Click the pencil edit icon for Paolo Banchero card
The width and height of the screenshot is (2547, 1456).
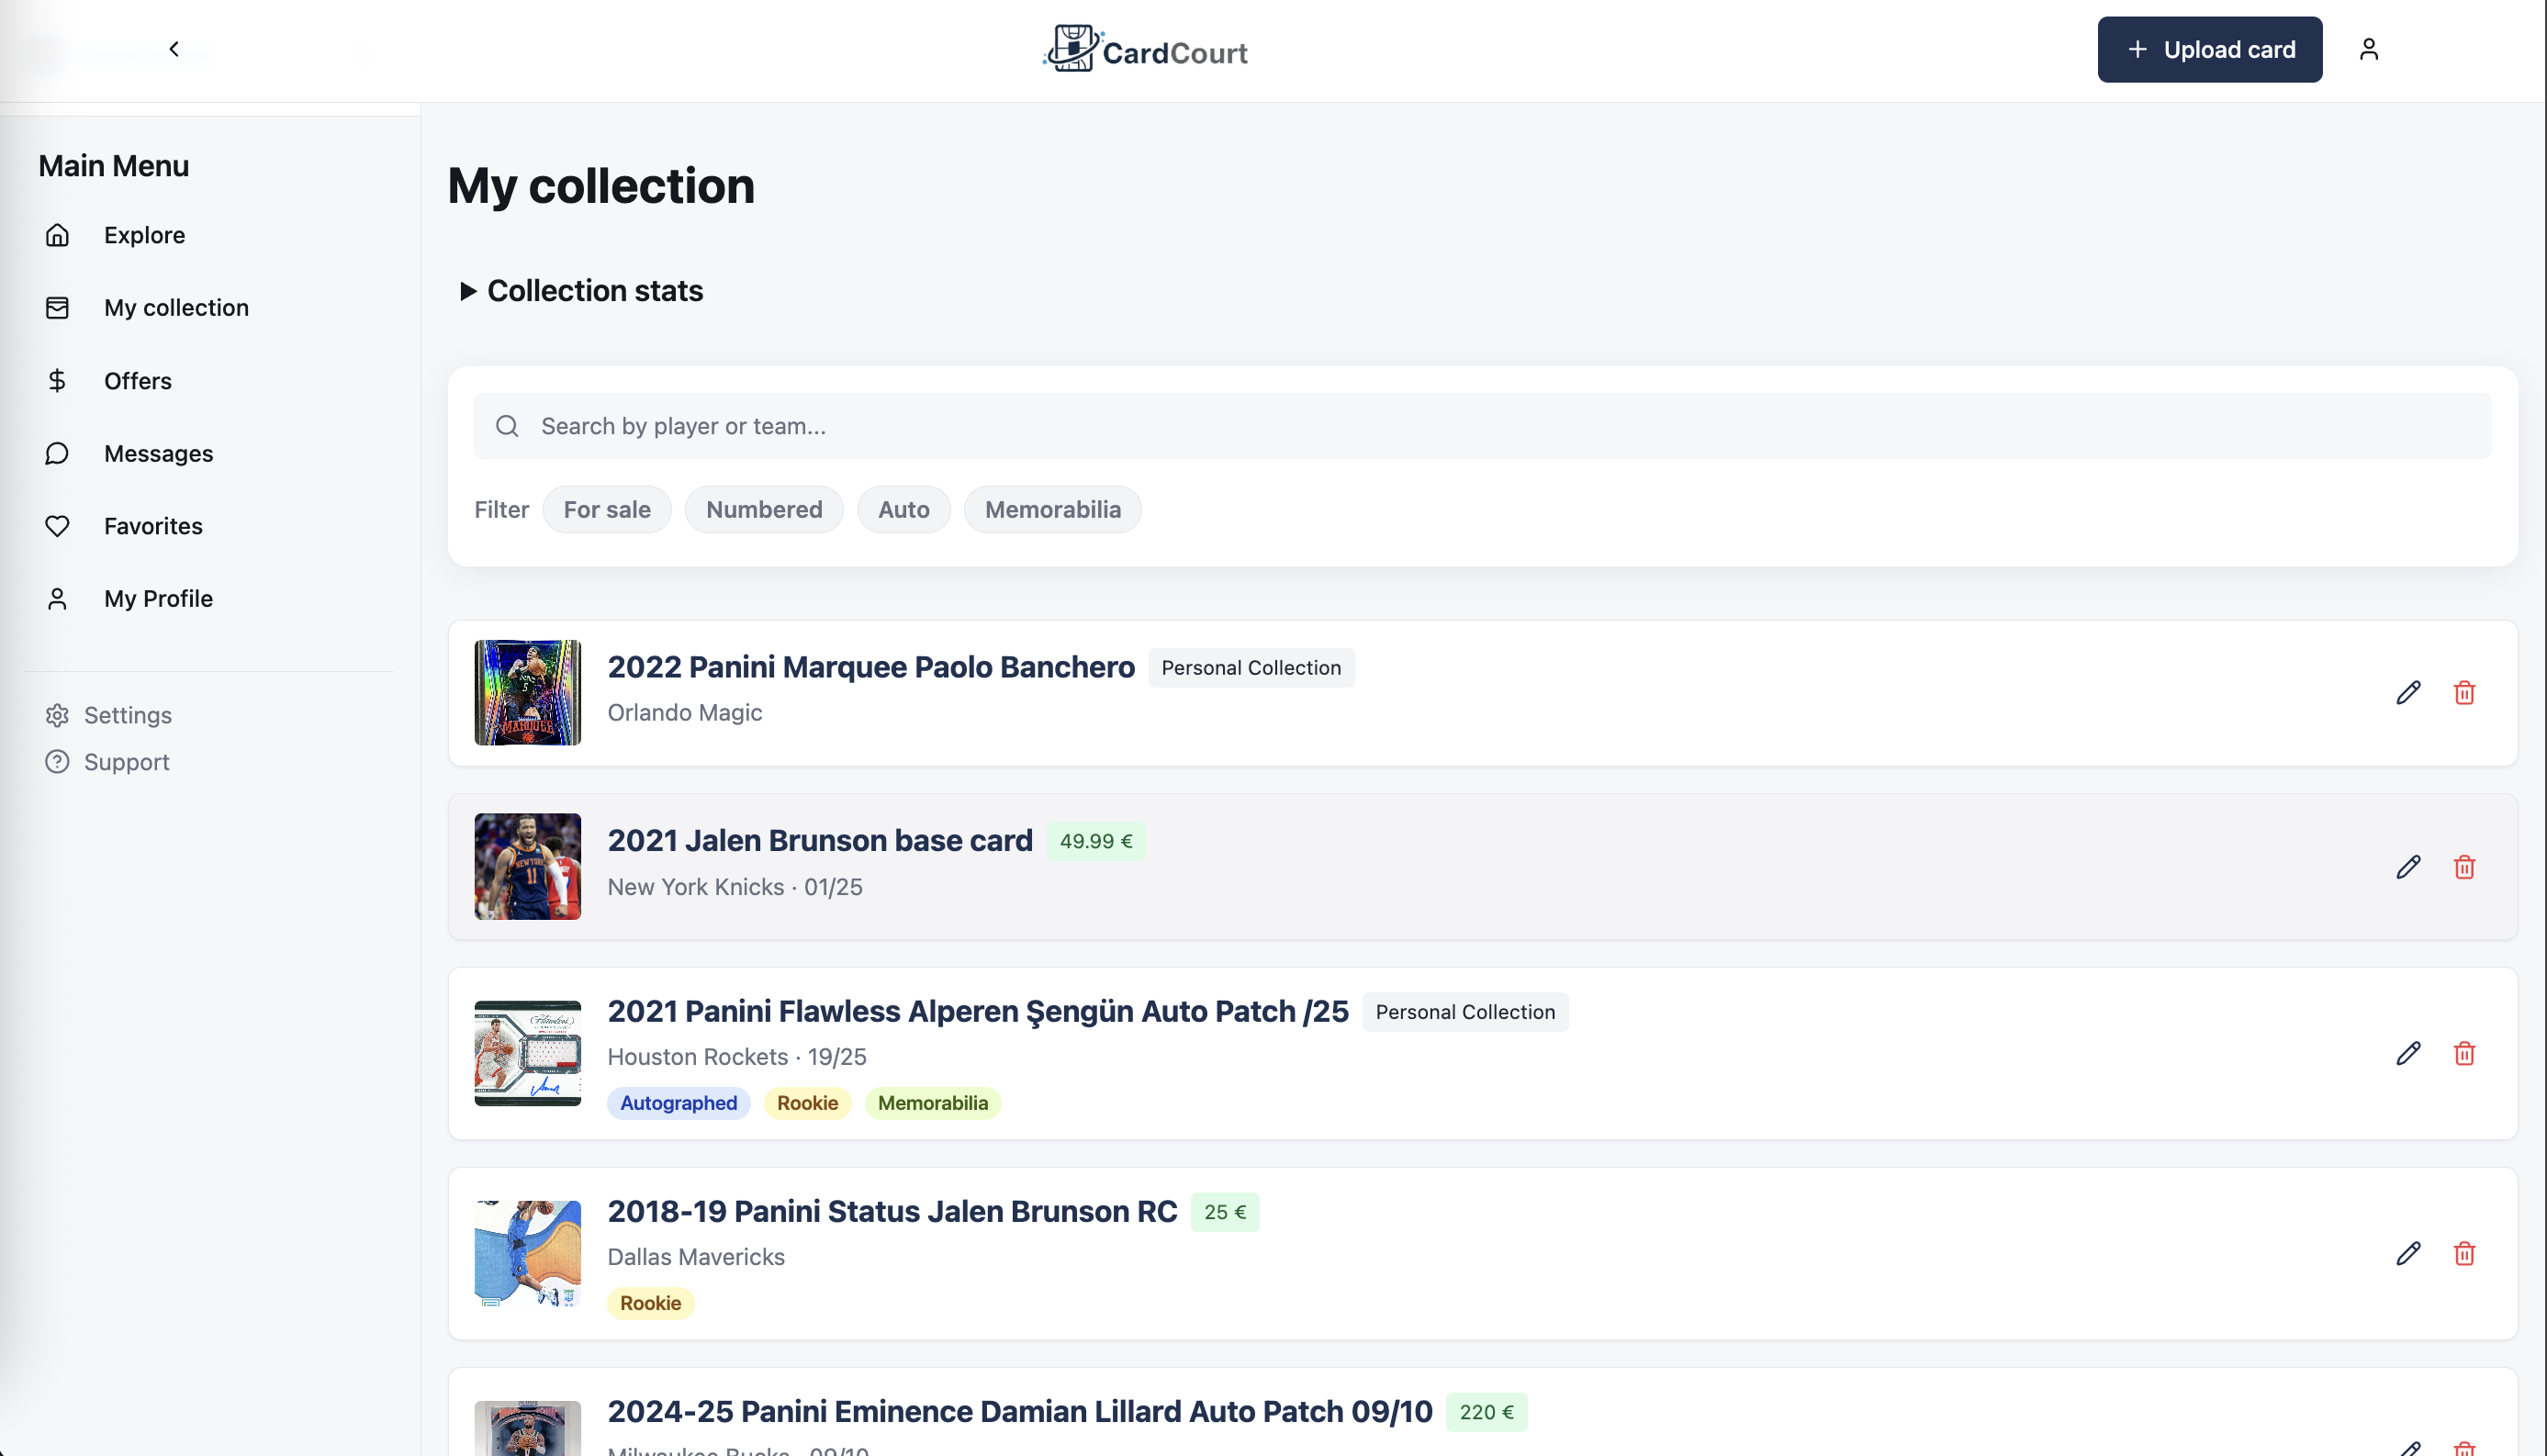[x=2408, y=692]
